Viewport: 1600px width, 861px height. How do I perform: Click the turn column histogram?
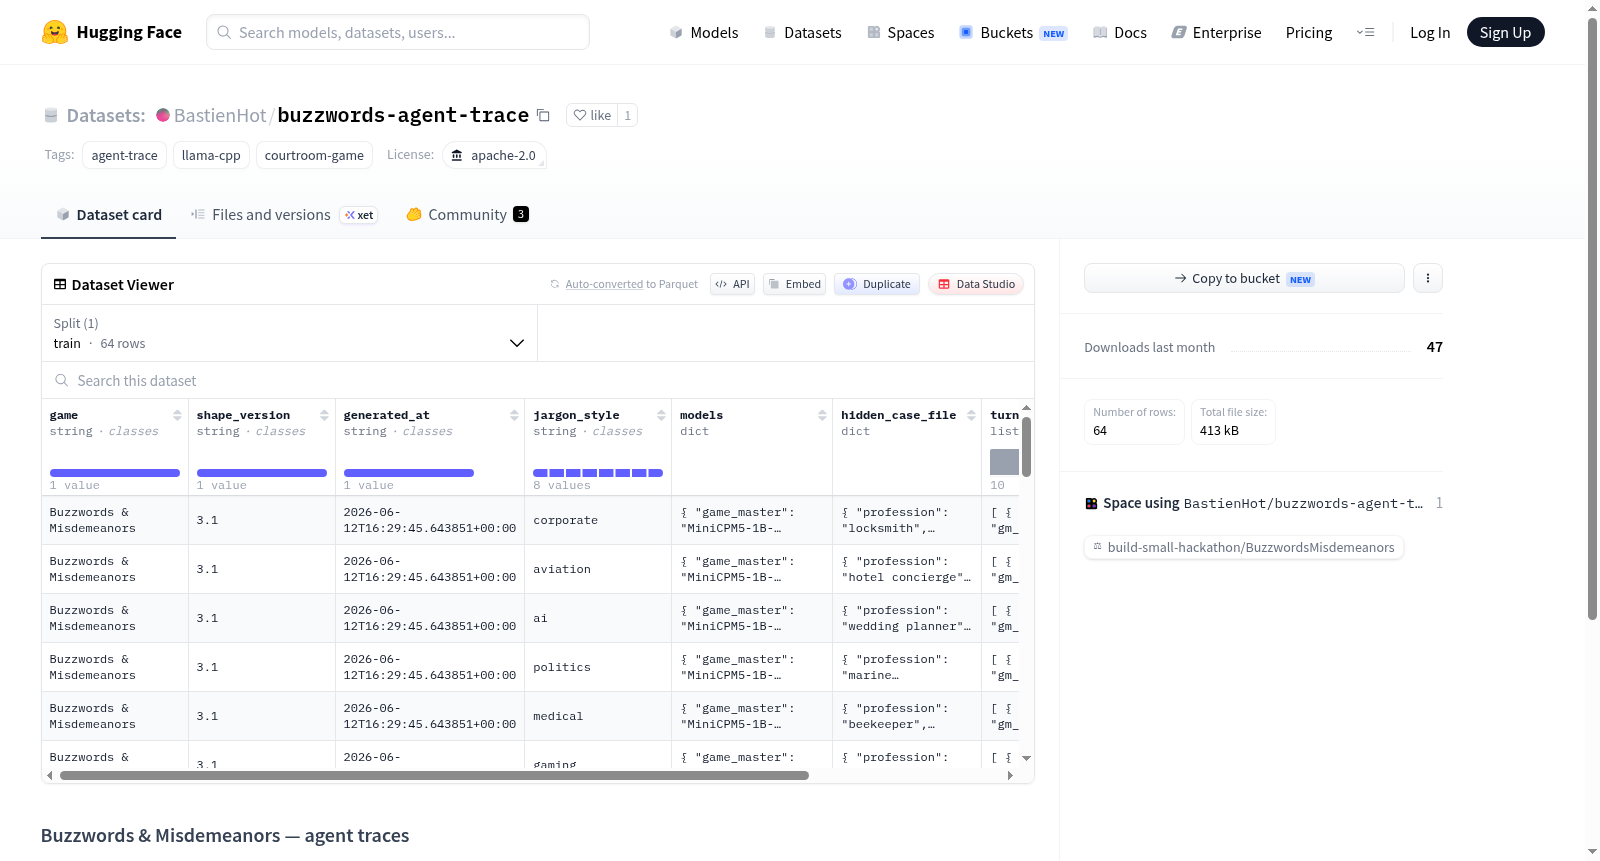point(1004,462)
